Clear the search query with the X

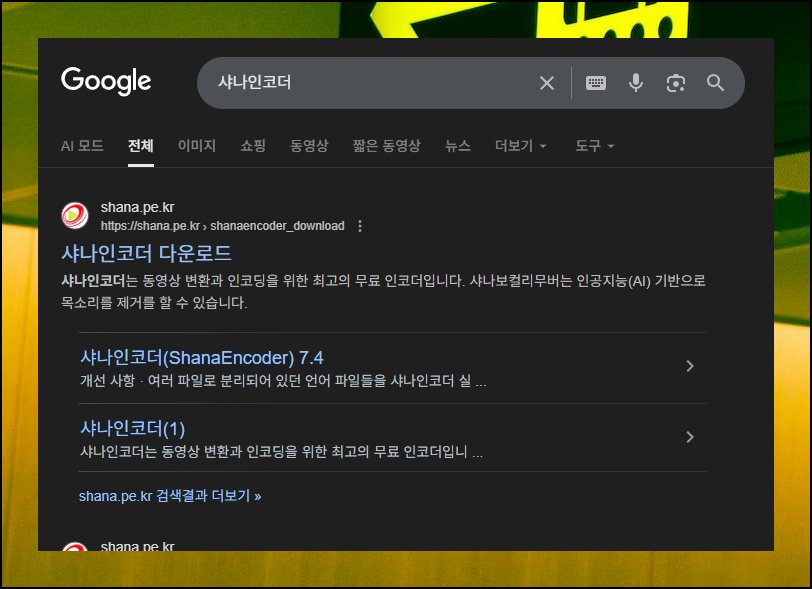(547, 83)
